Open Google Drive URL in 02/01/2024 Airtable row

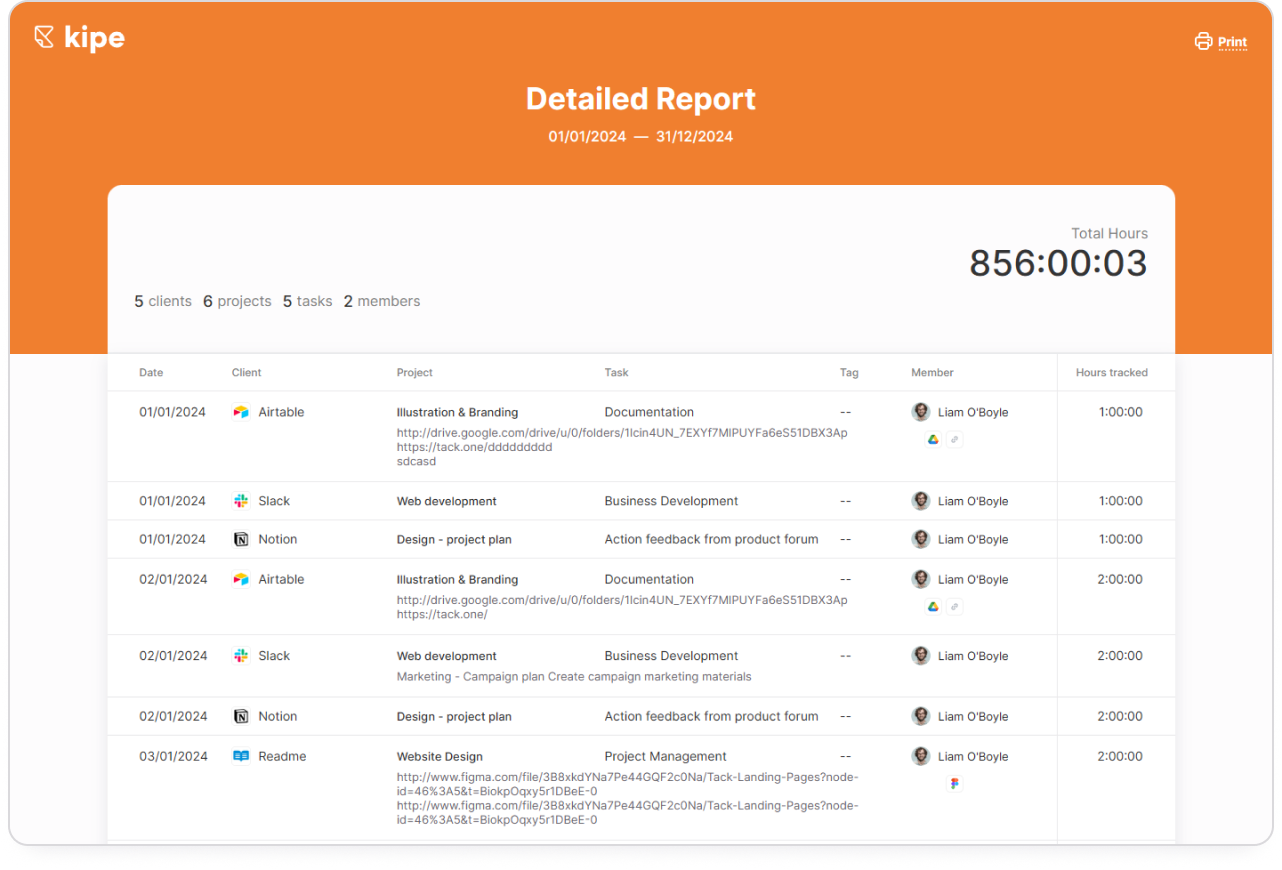622,600
